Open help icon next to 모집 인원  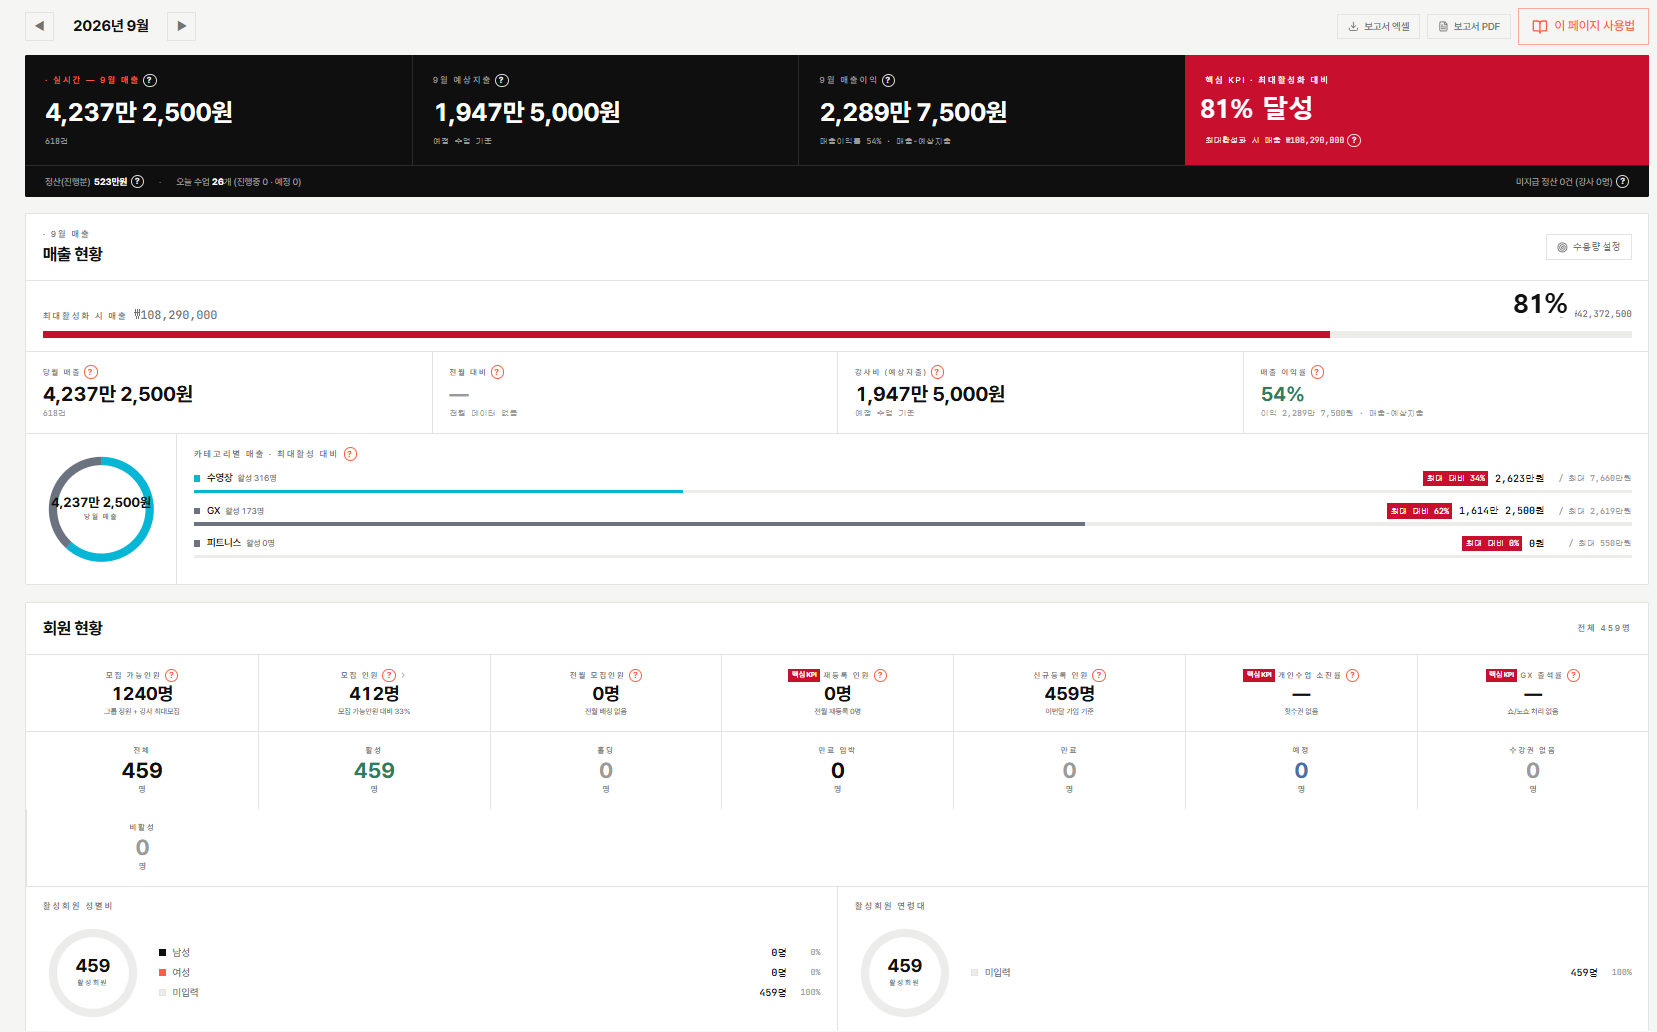(389, 675)
